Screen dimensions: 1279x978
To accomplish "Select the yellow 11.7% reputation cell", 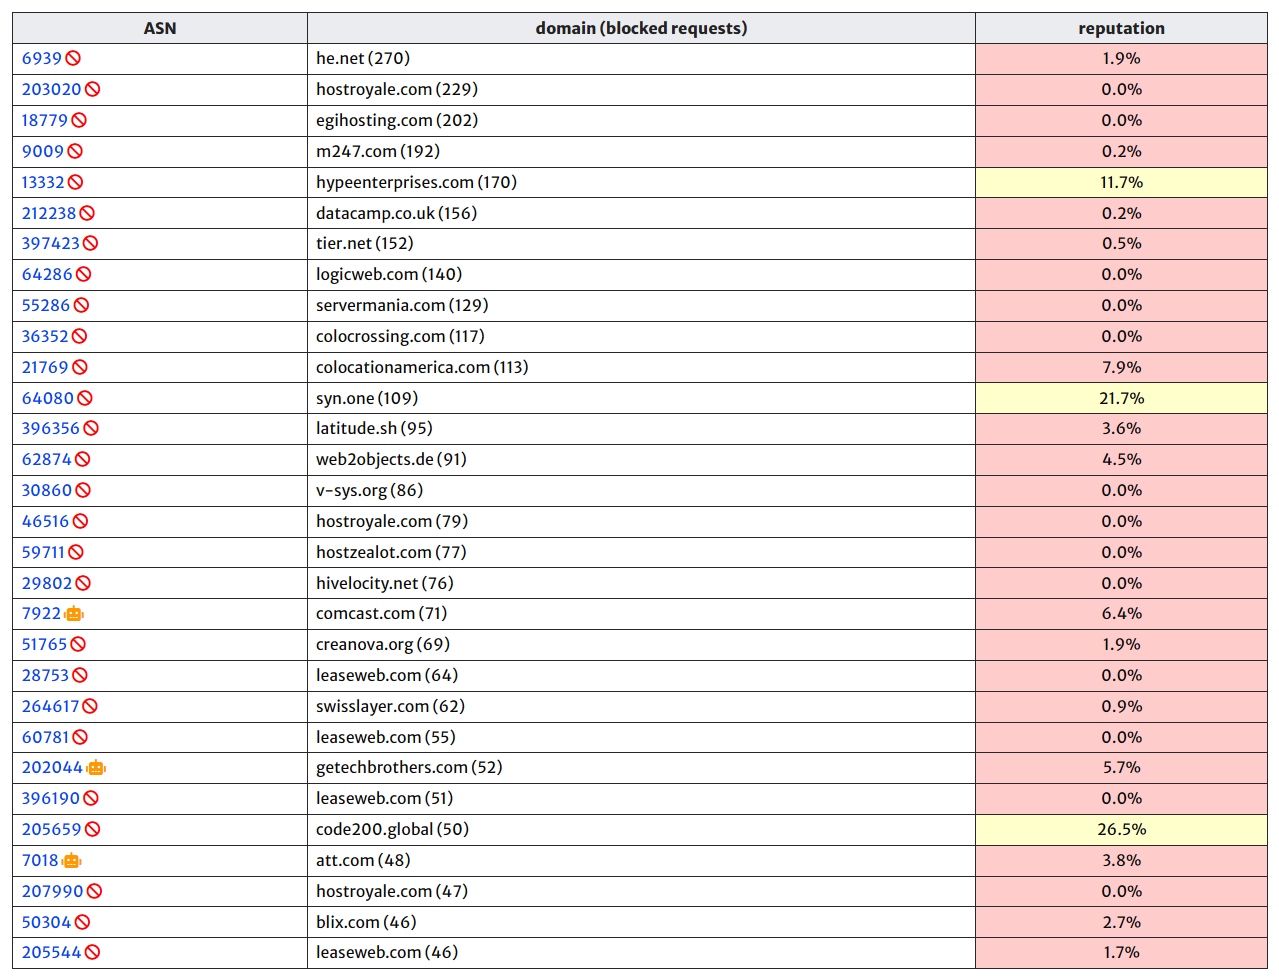I will (x=1121, y=183).
